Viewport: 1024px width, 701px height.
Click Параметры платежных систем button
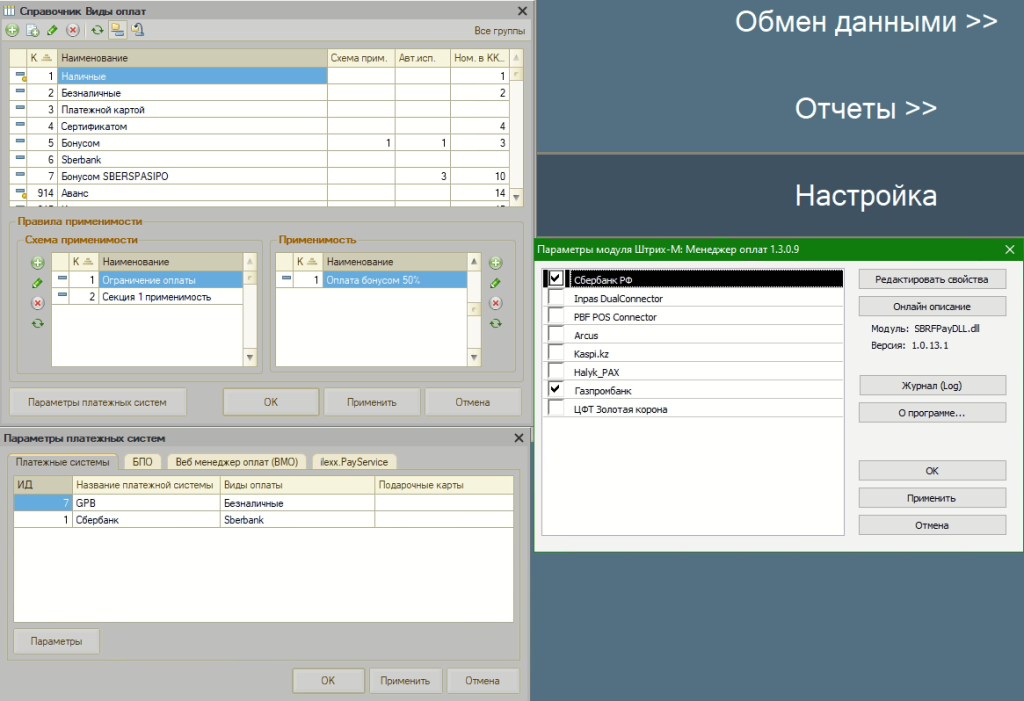tap(97, 402)
